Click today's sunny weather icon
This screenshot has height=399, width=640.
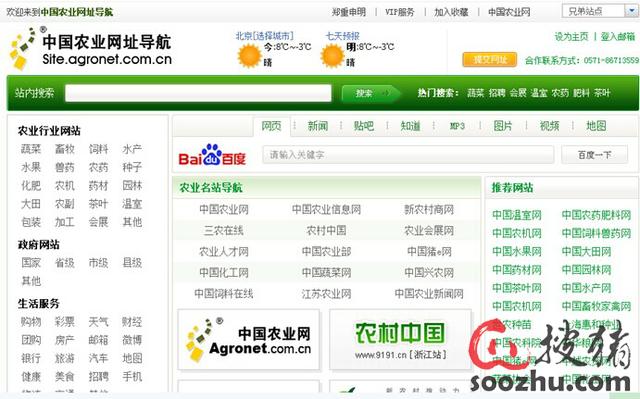pos(249,56)
